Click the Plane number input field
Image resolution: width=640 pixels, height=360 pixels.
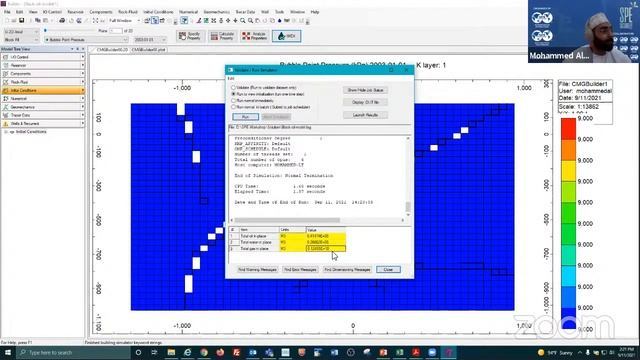click(x=116, y=31)
